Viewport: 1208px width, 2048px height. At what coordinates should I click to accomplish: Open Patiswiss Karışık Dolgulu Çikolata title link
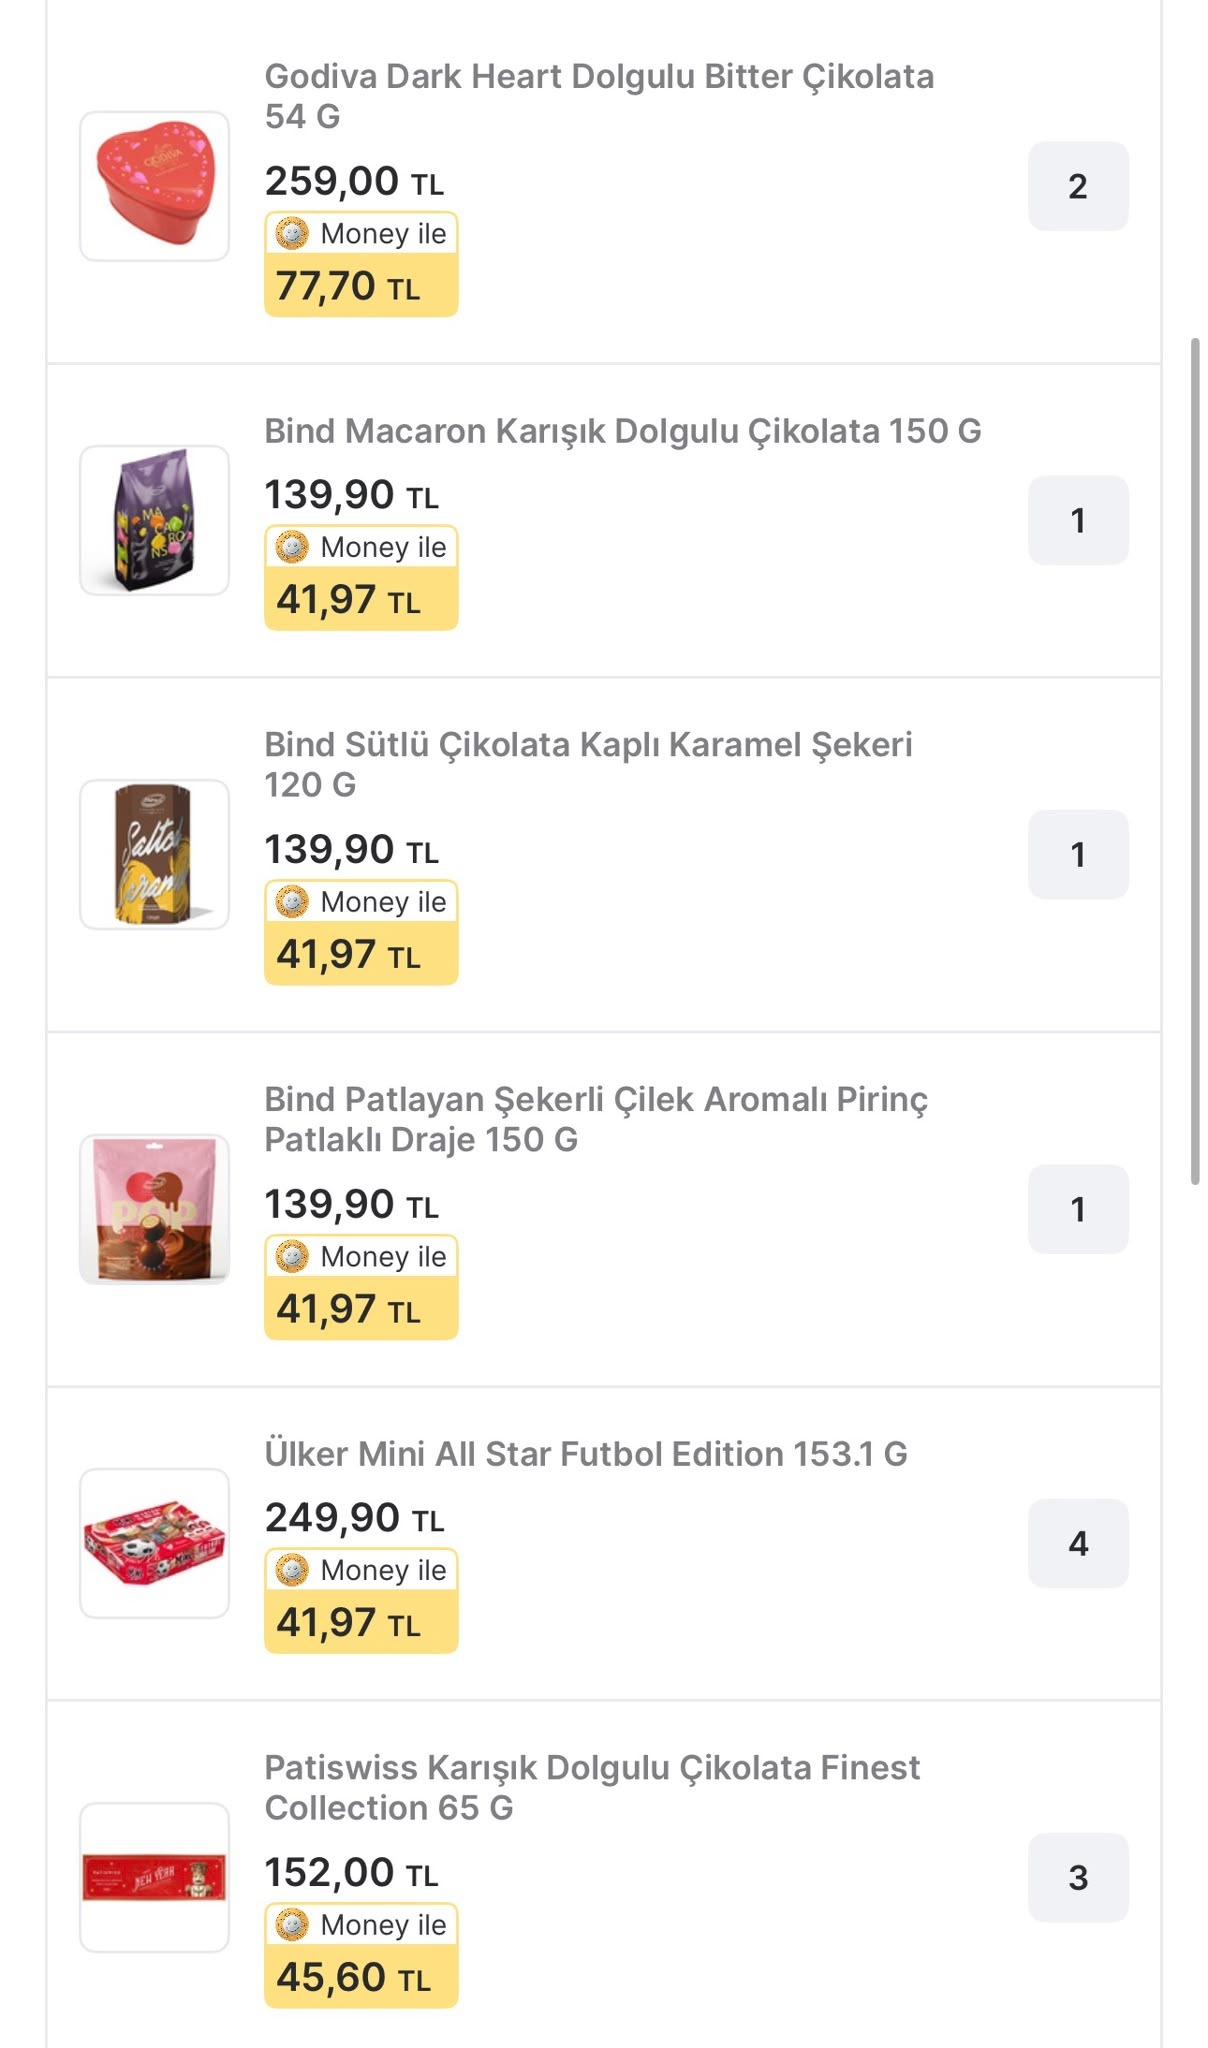pyautogui.click(x=592, y=1787)
